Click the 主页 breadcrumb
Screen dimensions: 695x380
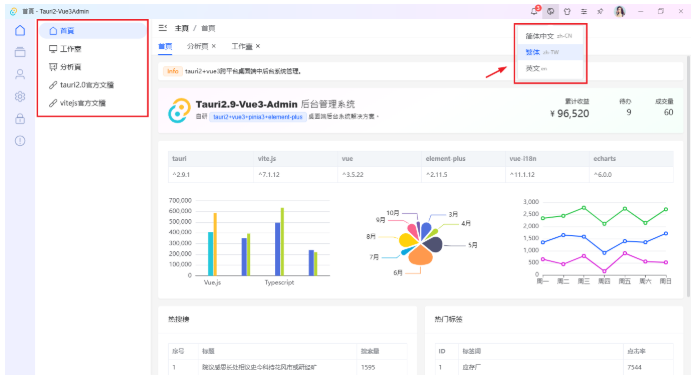coord(181,28)
